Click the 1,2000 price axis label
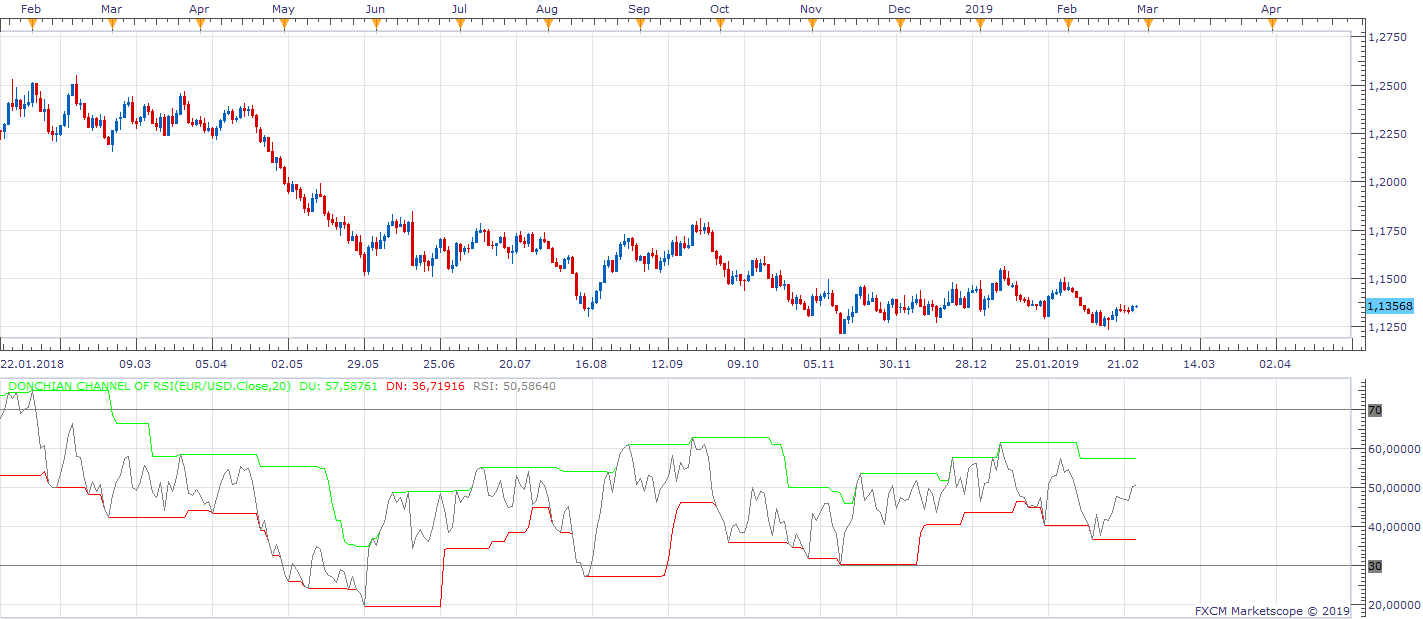Image resolution: width=1423 pixels, height=619 pixels. click(1387, 182)
